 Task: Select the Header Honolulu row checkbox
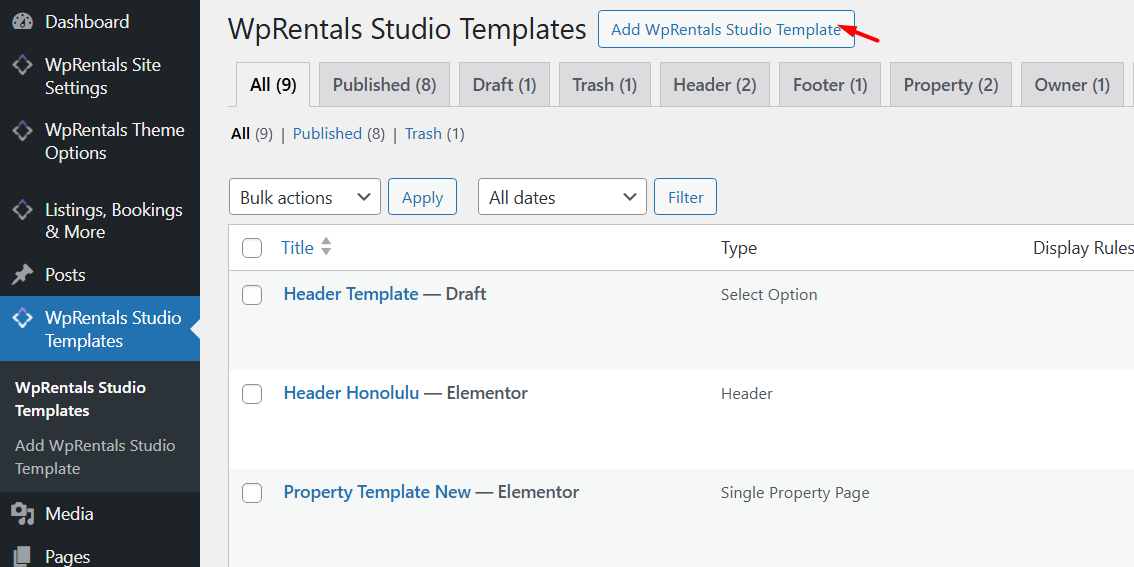click(x=252, y=394)
